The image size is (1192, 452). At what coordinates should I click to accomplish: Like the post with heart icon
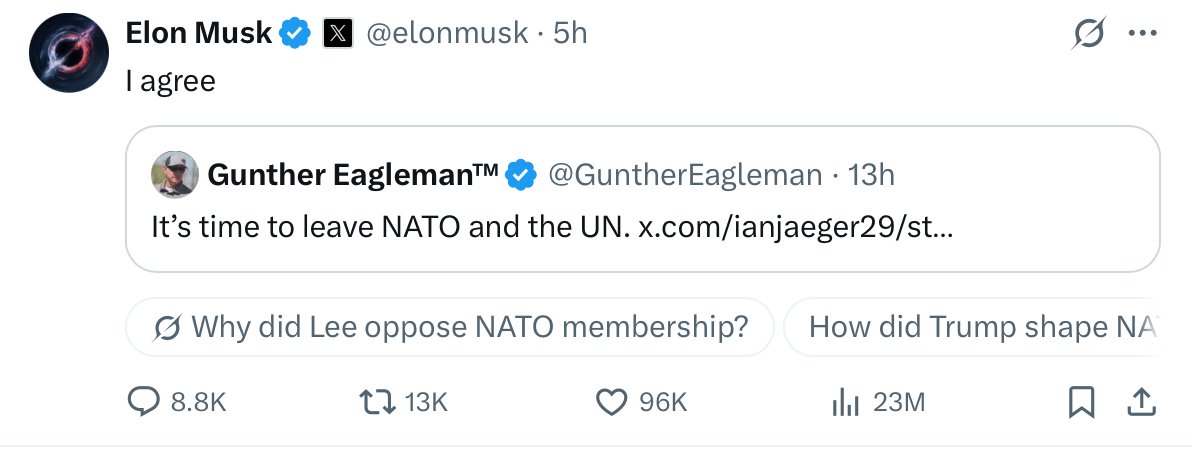tap(611, 402)
